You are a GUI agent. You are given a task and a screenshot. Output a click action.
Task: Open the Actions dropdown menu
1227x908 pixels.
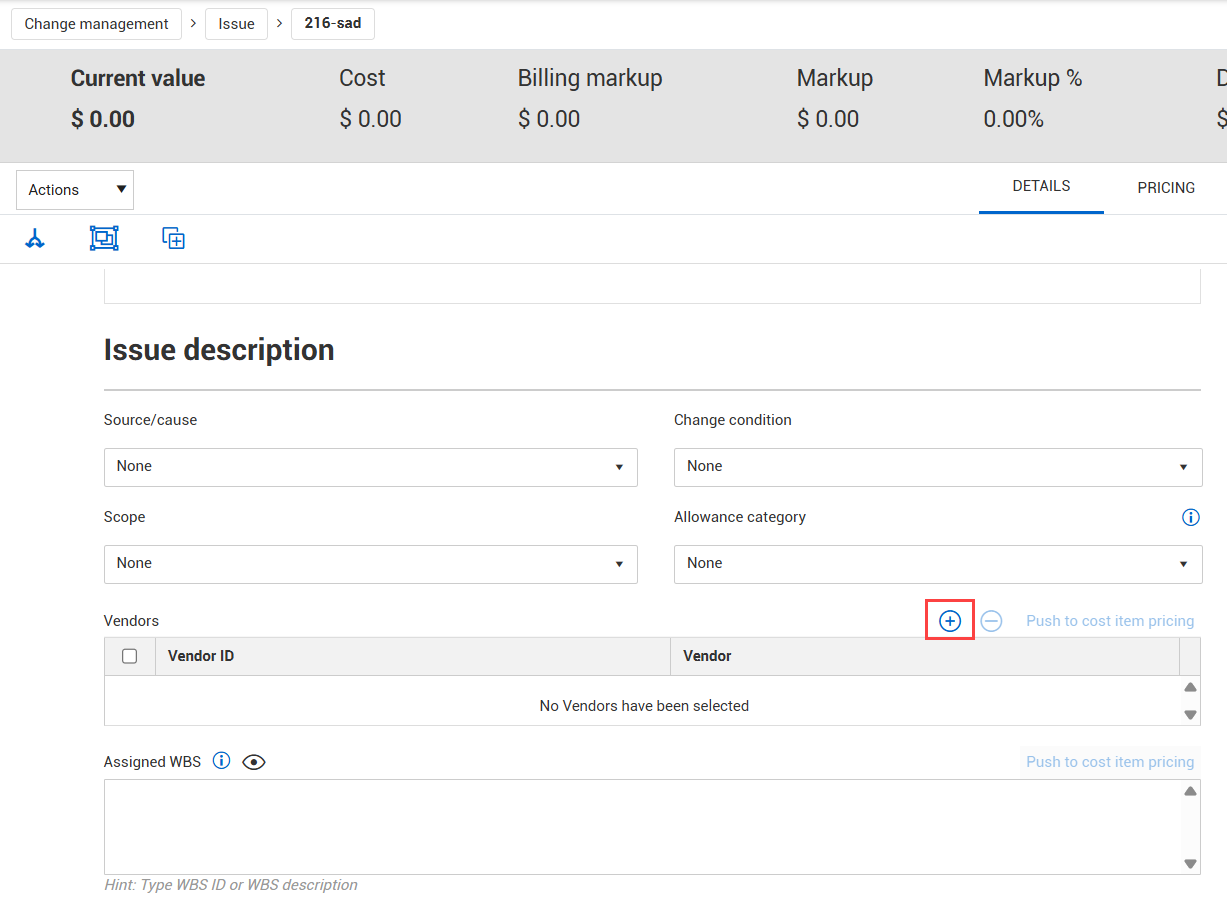click(x=75, y=190)
